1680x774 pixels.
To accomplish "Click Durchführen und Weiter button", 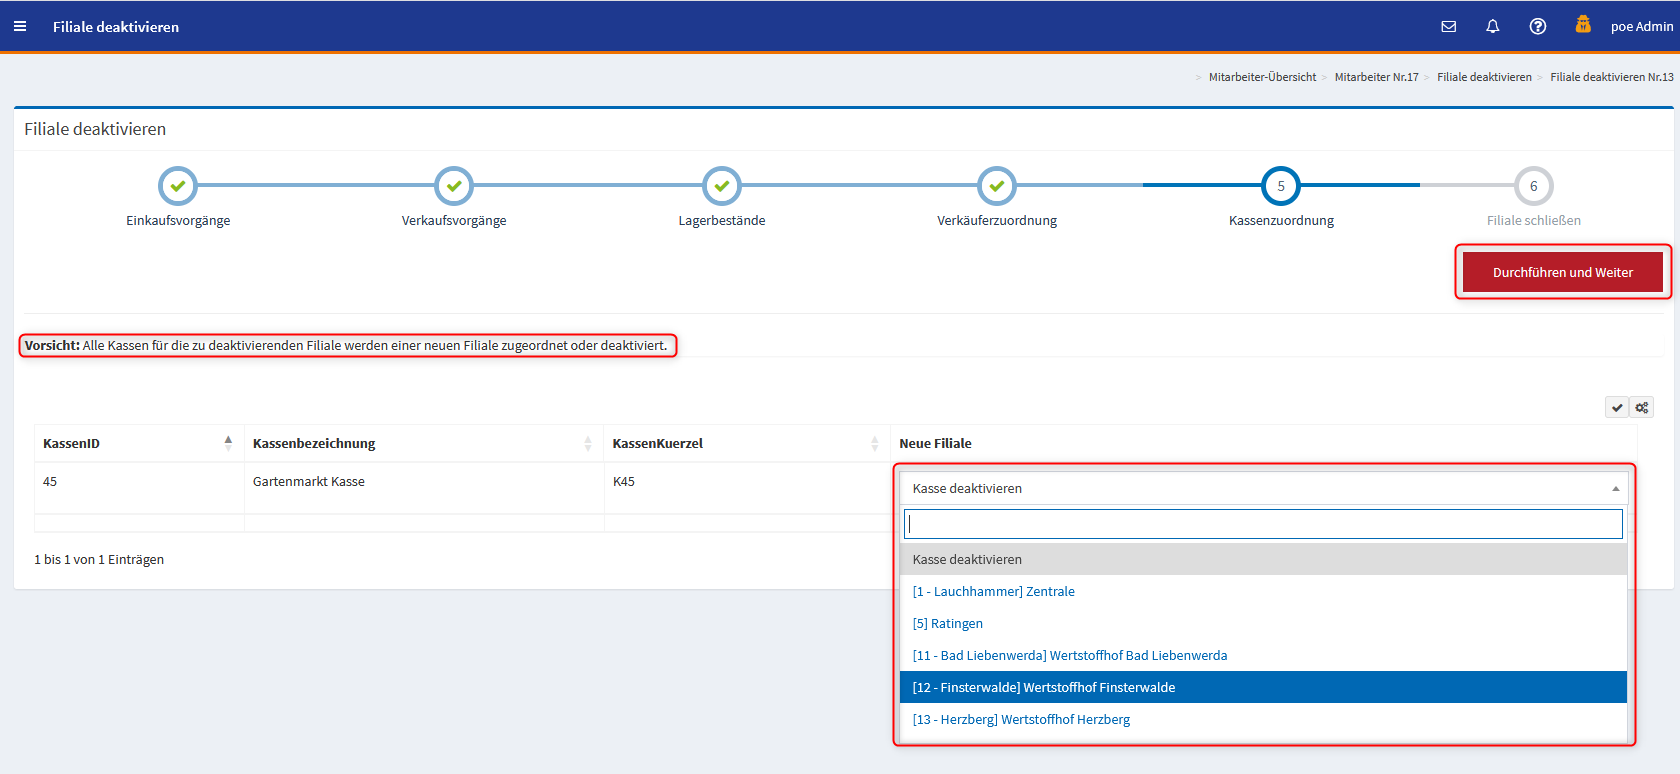I will (1562, 272).
